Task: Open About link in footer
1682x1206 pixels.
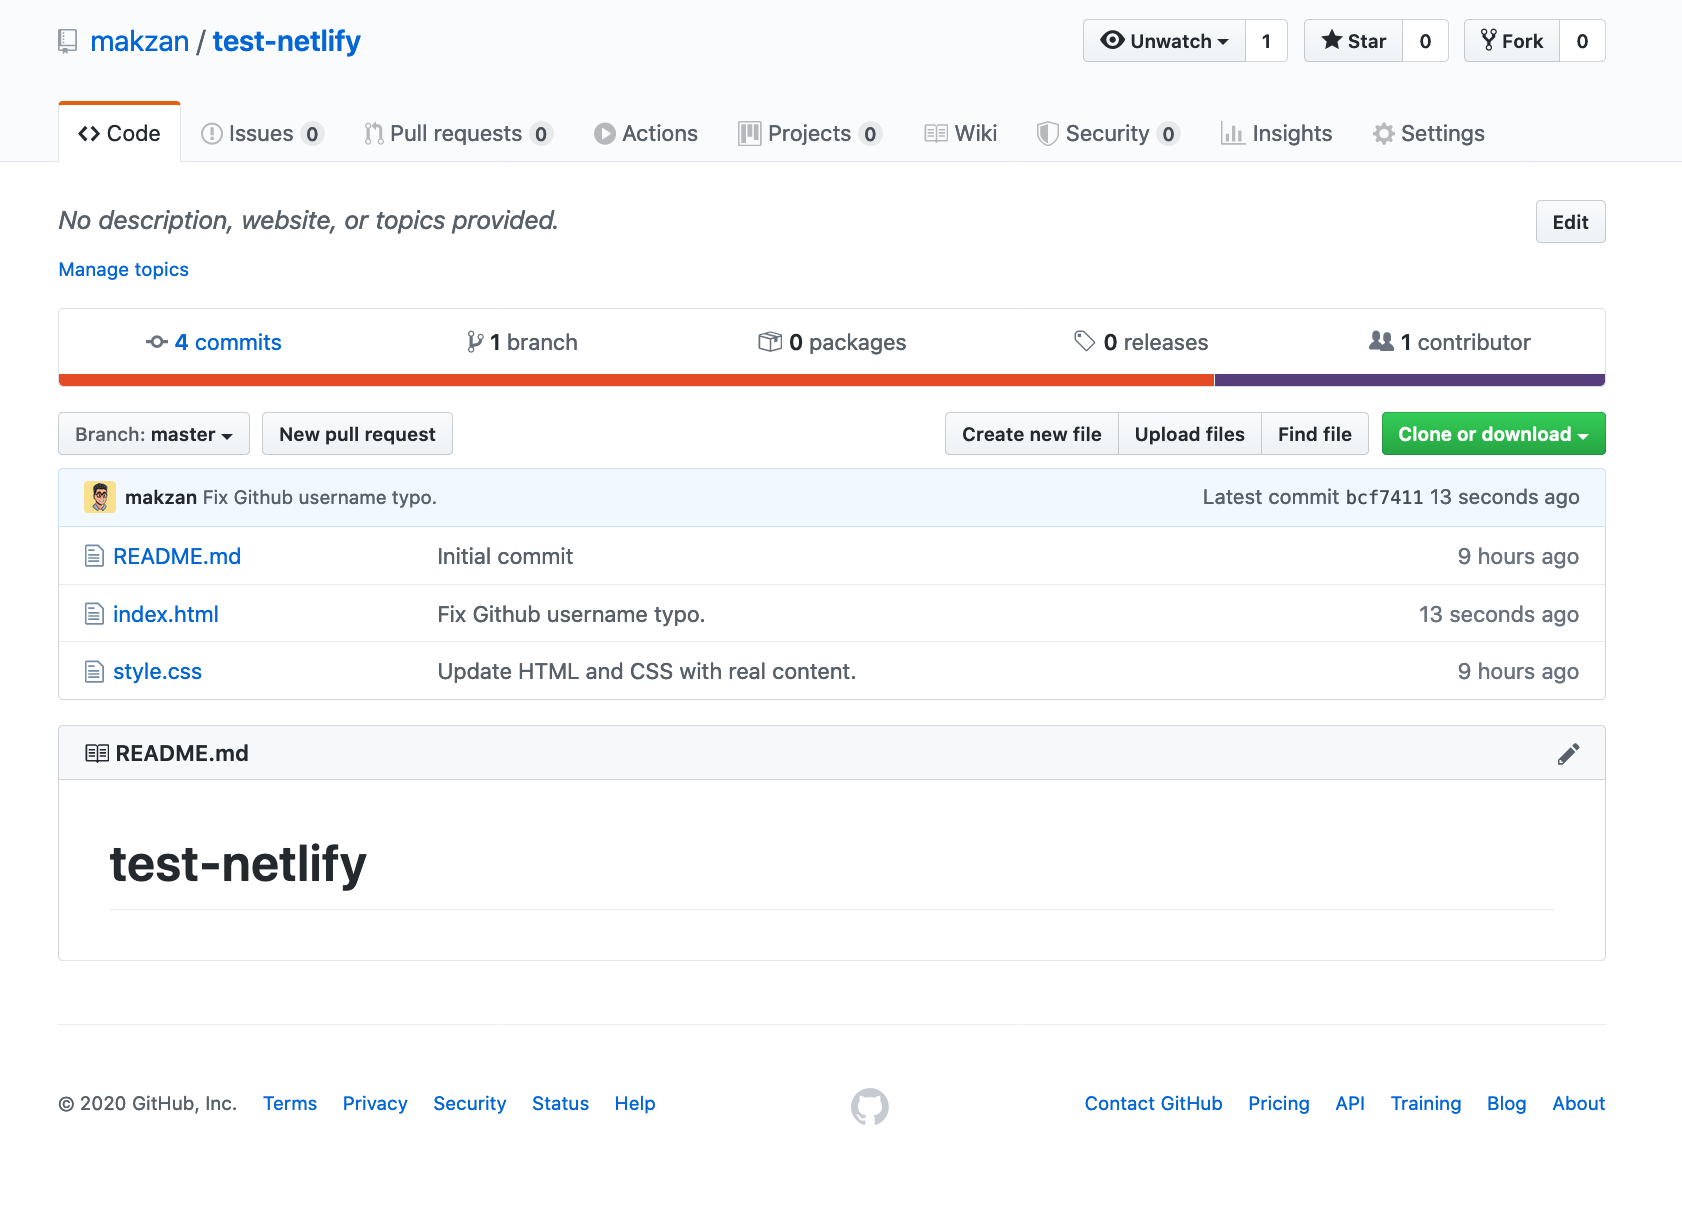Action: (1579, 1103)
